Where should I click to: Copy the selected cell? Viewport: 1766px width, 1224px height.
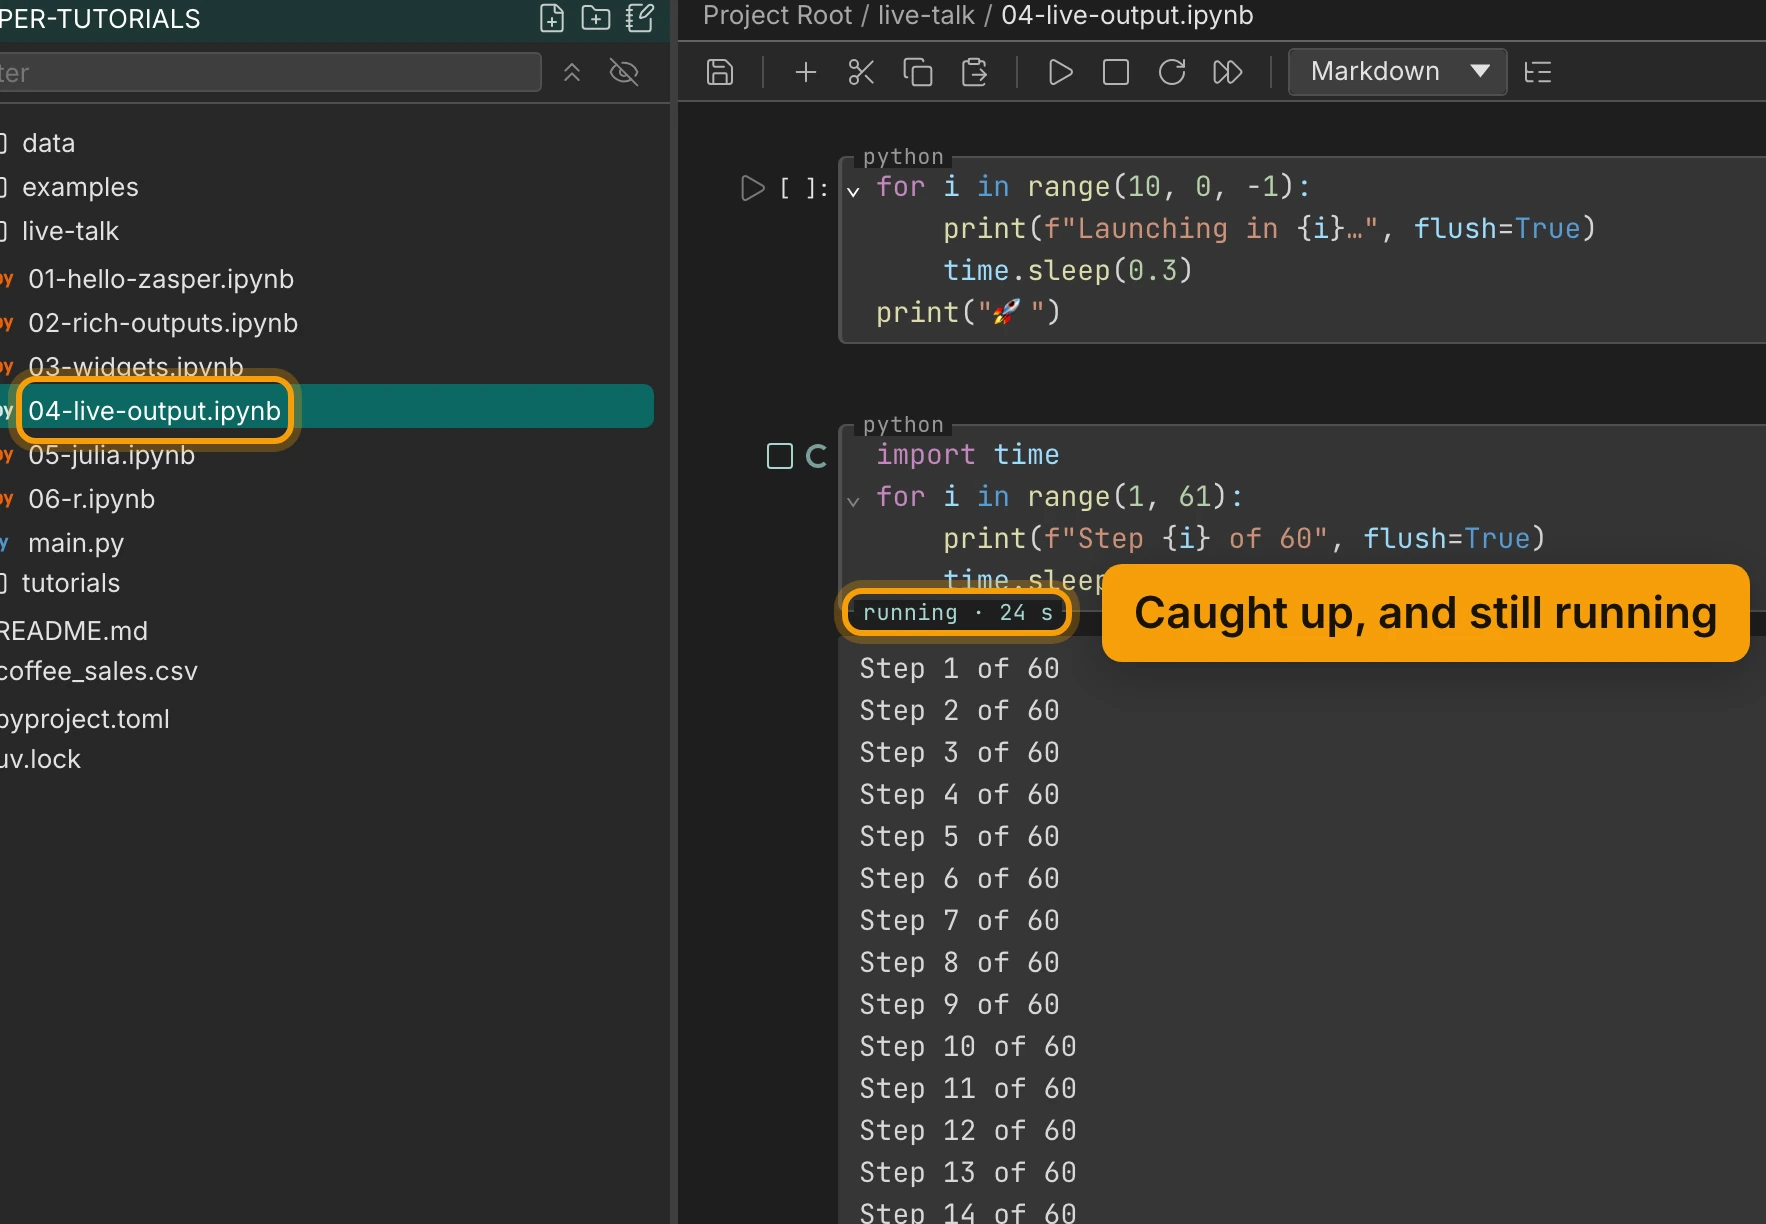point(917,72)
